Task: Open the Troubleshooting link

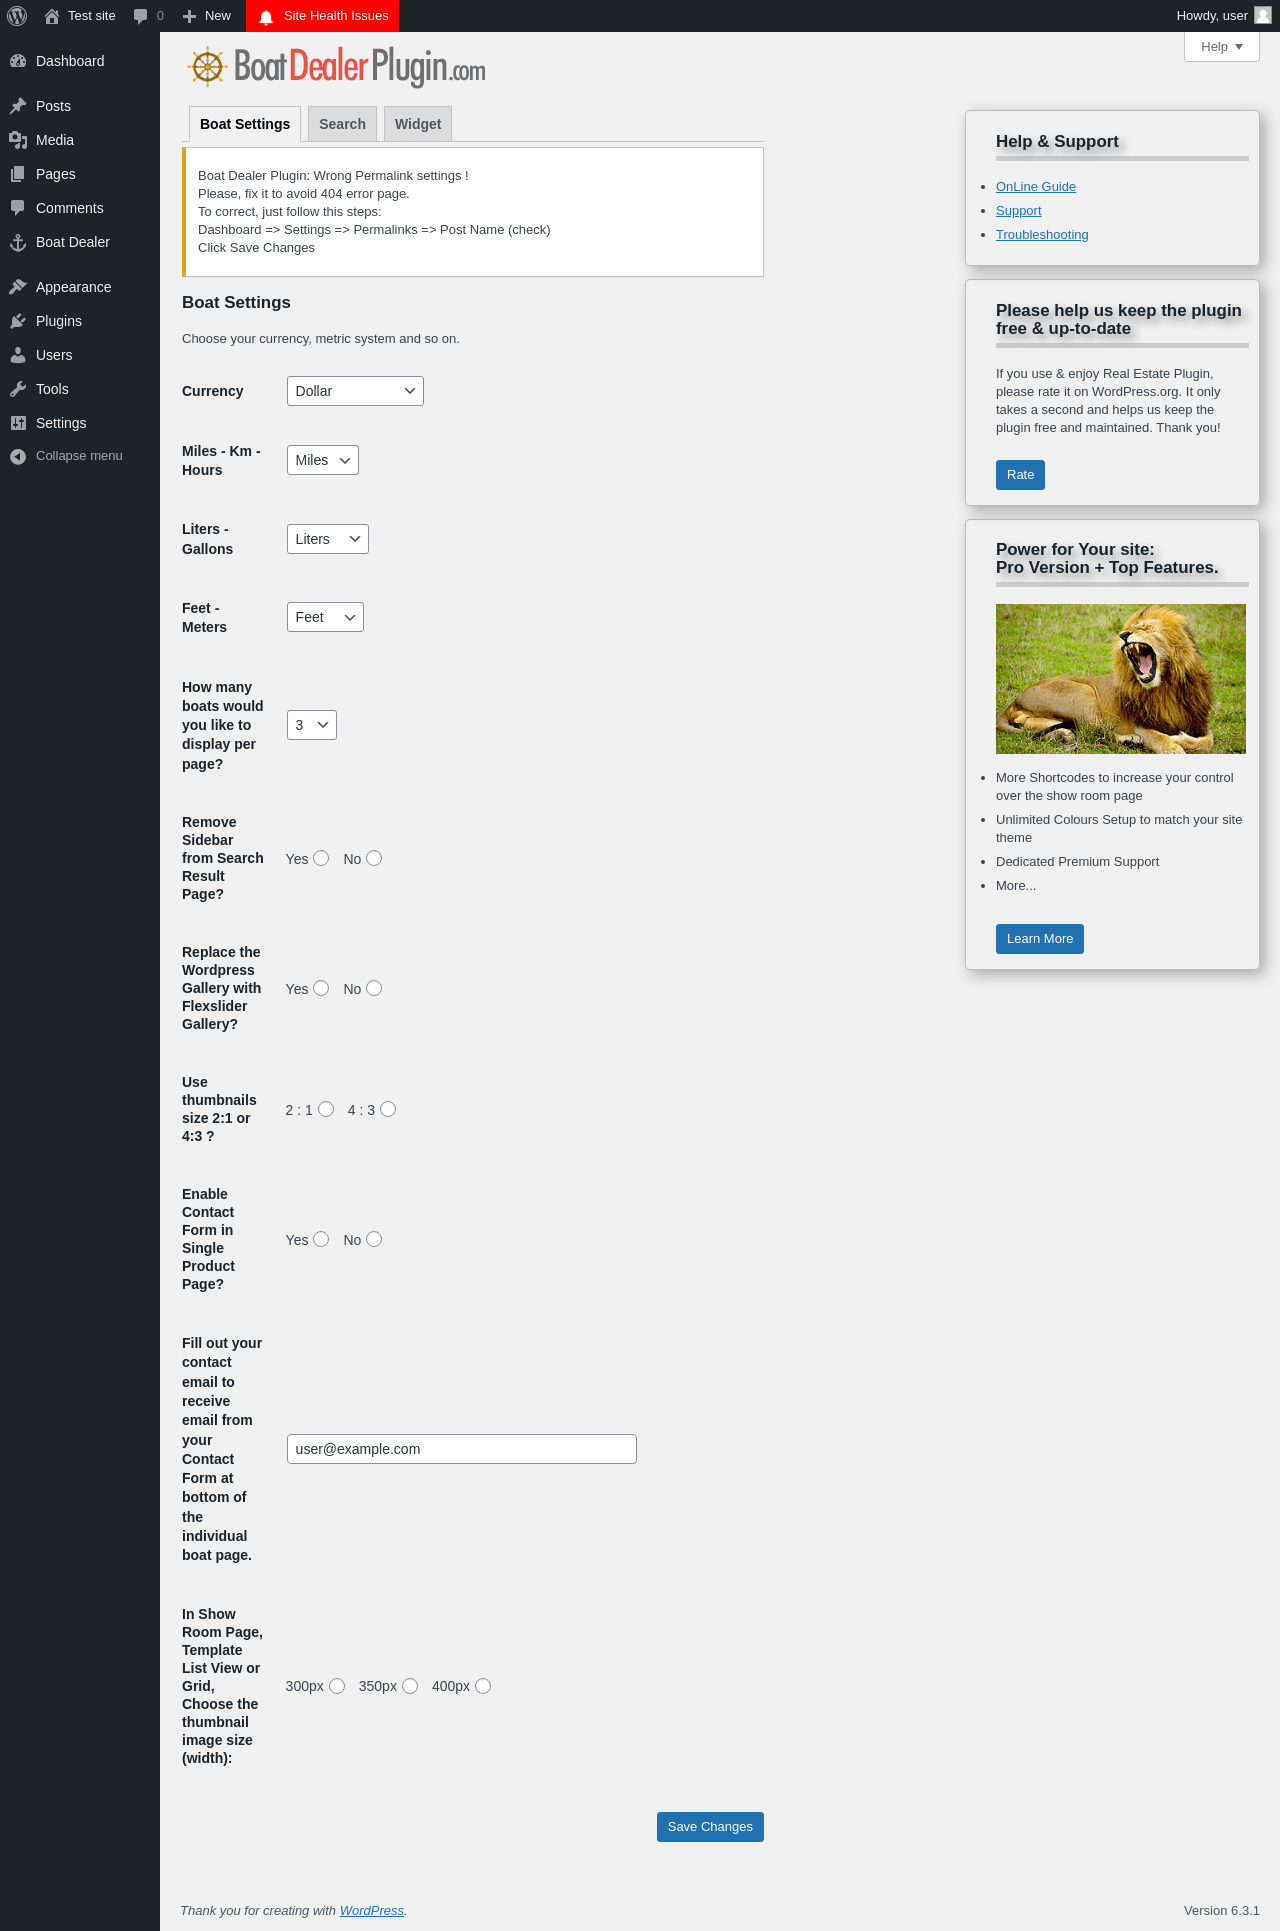Action: tap(1042, 235)
